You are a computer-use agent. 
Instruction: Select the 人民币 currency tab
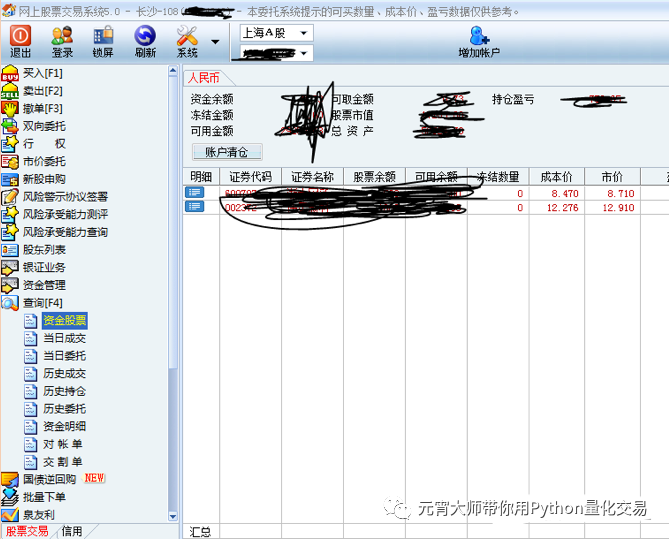pyautogui.click(x=204, y=78)
